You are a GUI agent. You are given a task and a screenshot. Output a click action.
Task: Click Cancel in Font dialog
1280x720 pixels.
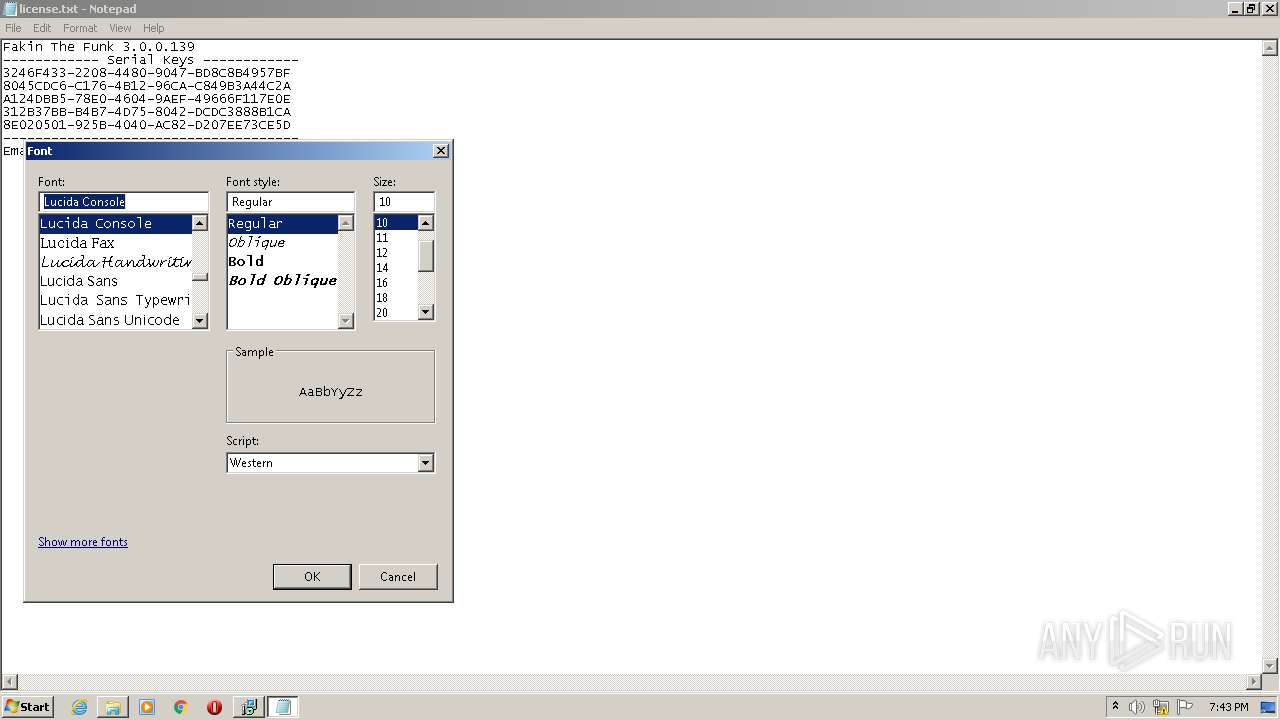coord(398,576)
